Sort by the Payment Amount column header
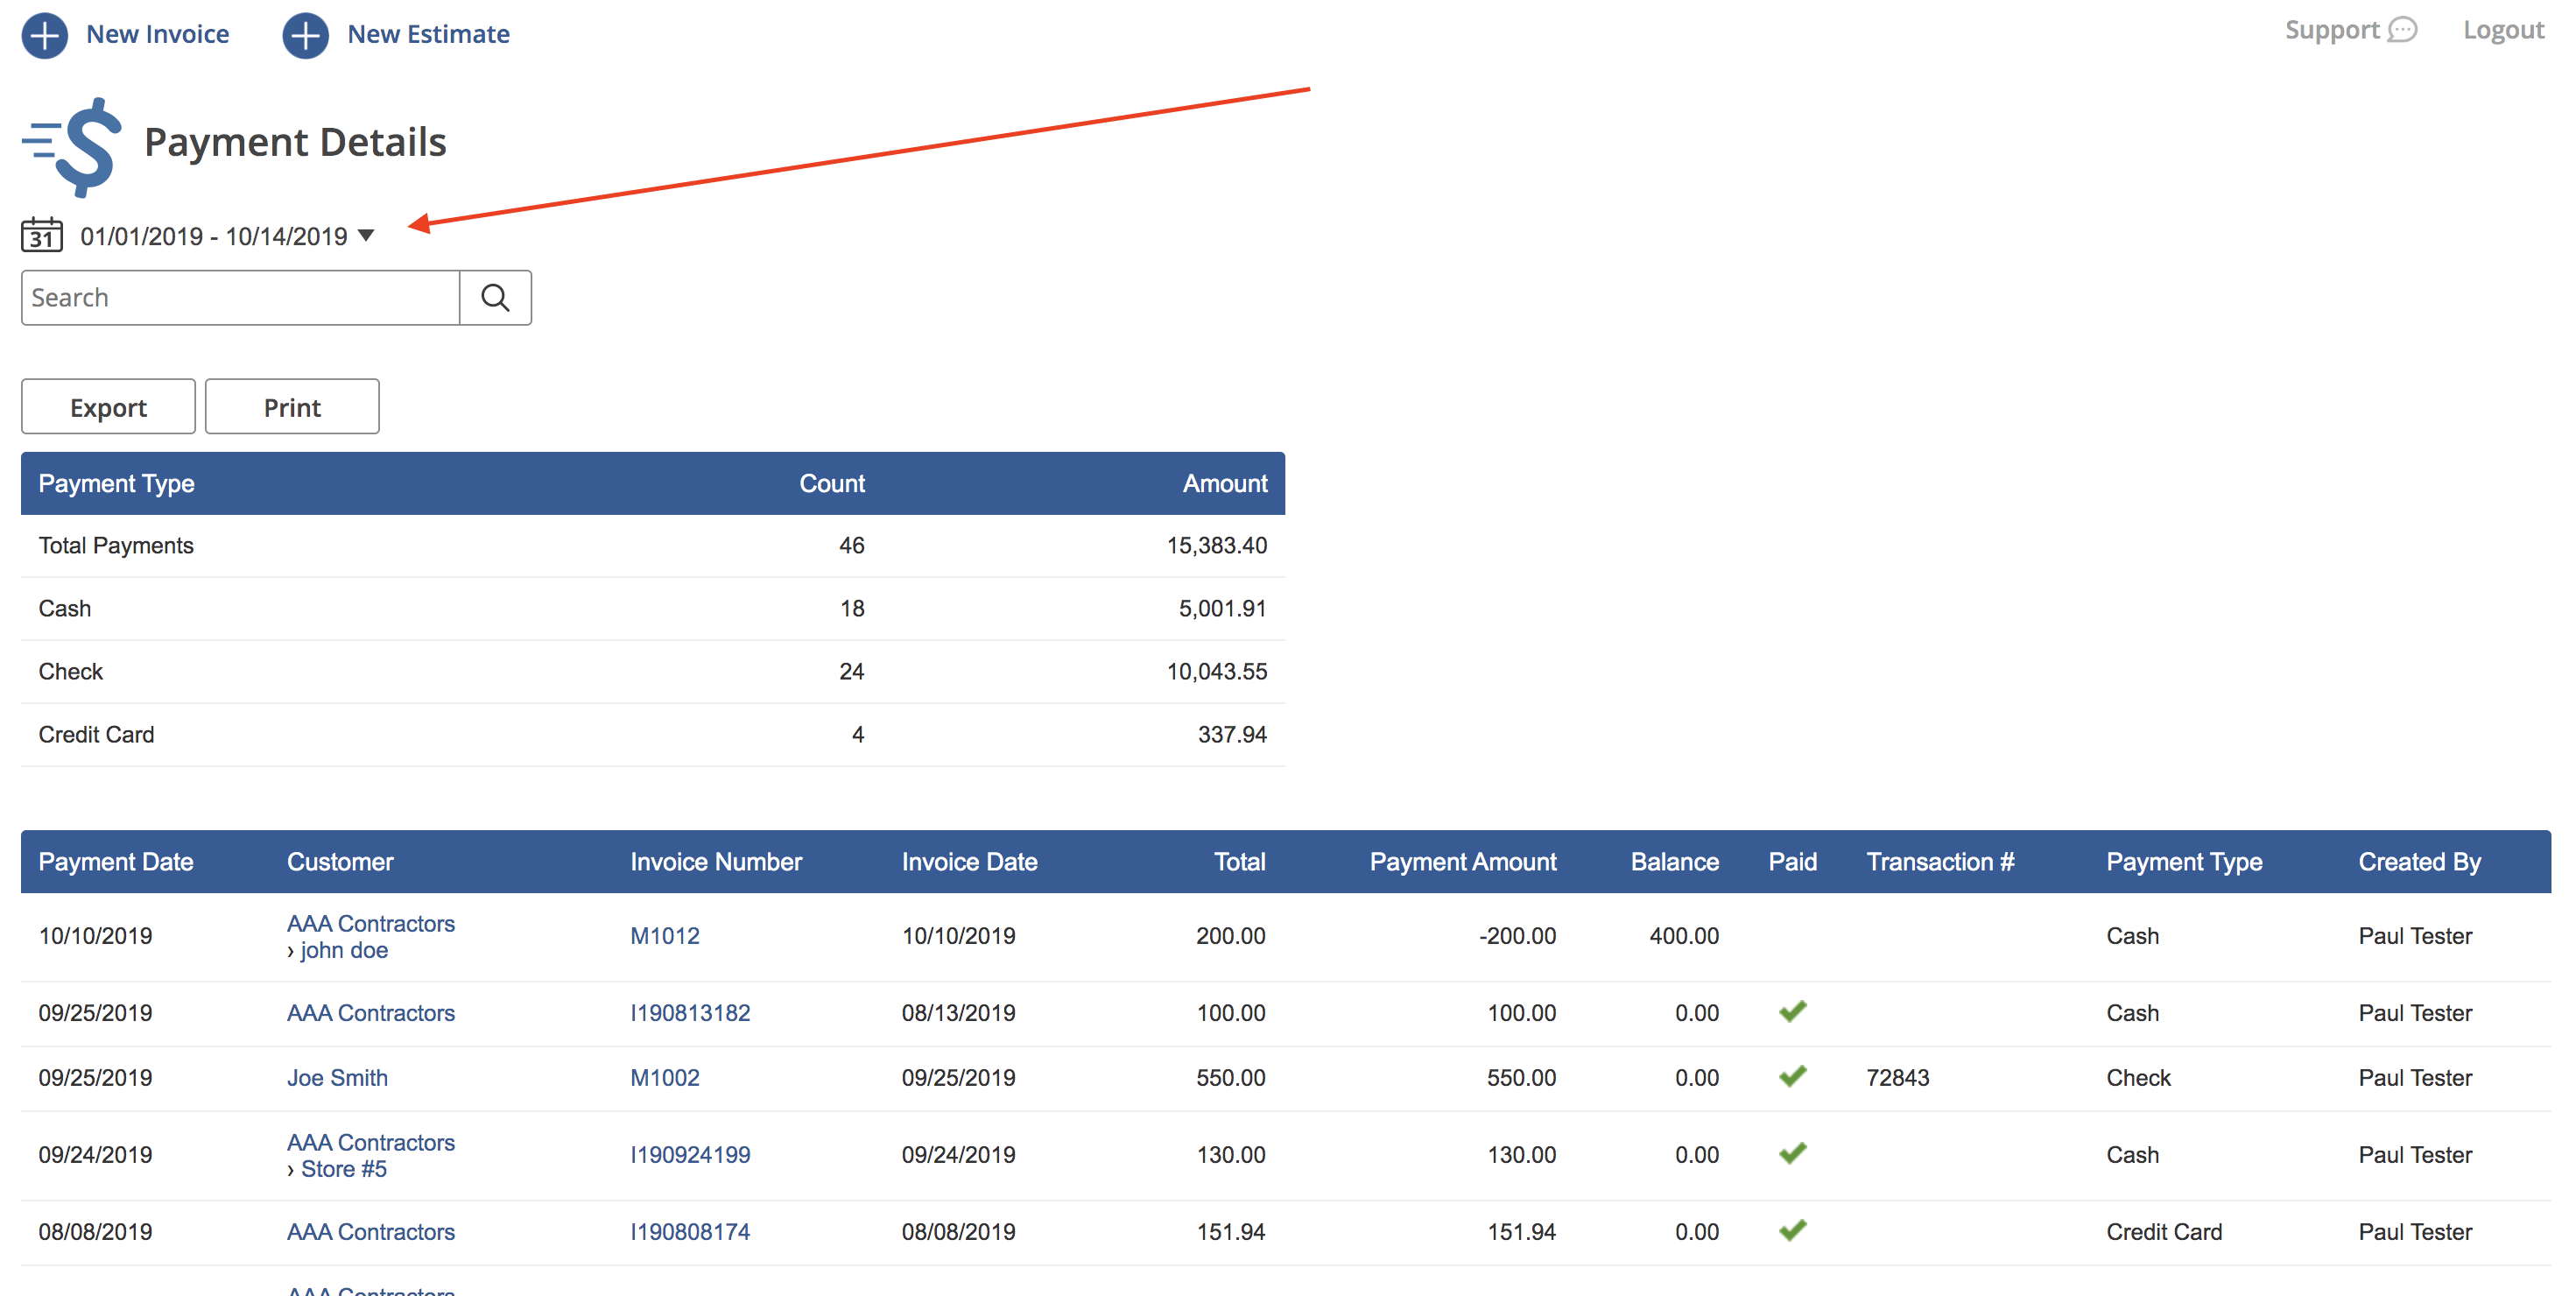 (1462, 862)
